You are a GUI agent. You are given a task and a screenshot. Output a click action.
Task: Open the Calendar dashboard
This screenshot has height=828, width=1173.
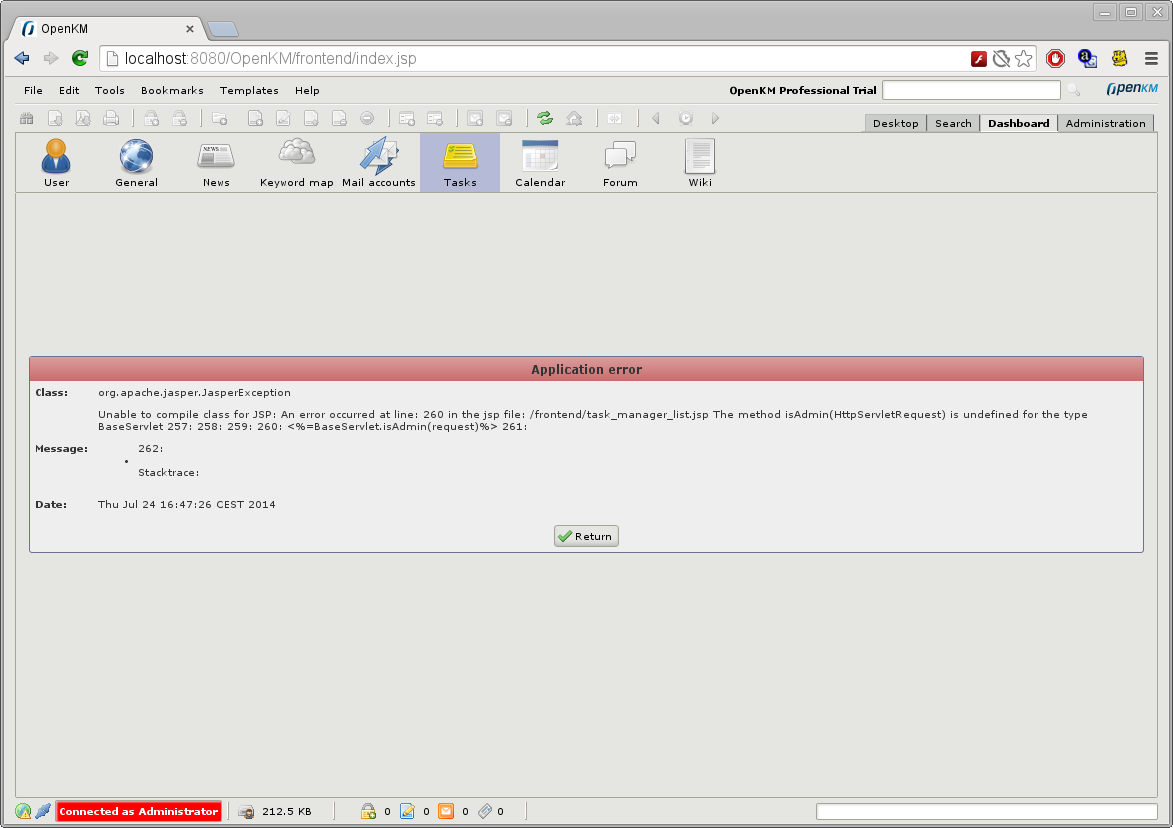pyautogui.click(x=540, y=161)
